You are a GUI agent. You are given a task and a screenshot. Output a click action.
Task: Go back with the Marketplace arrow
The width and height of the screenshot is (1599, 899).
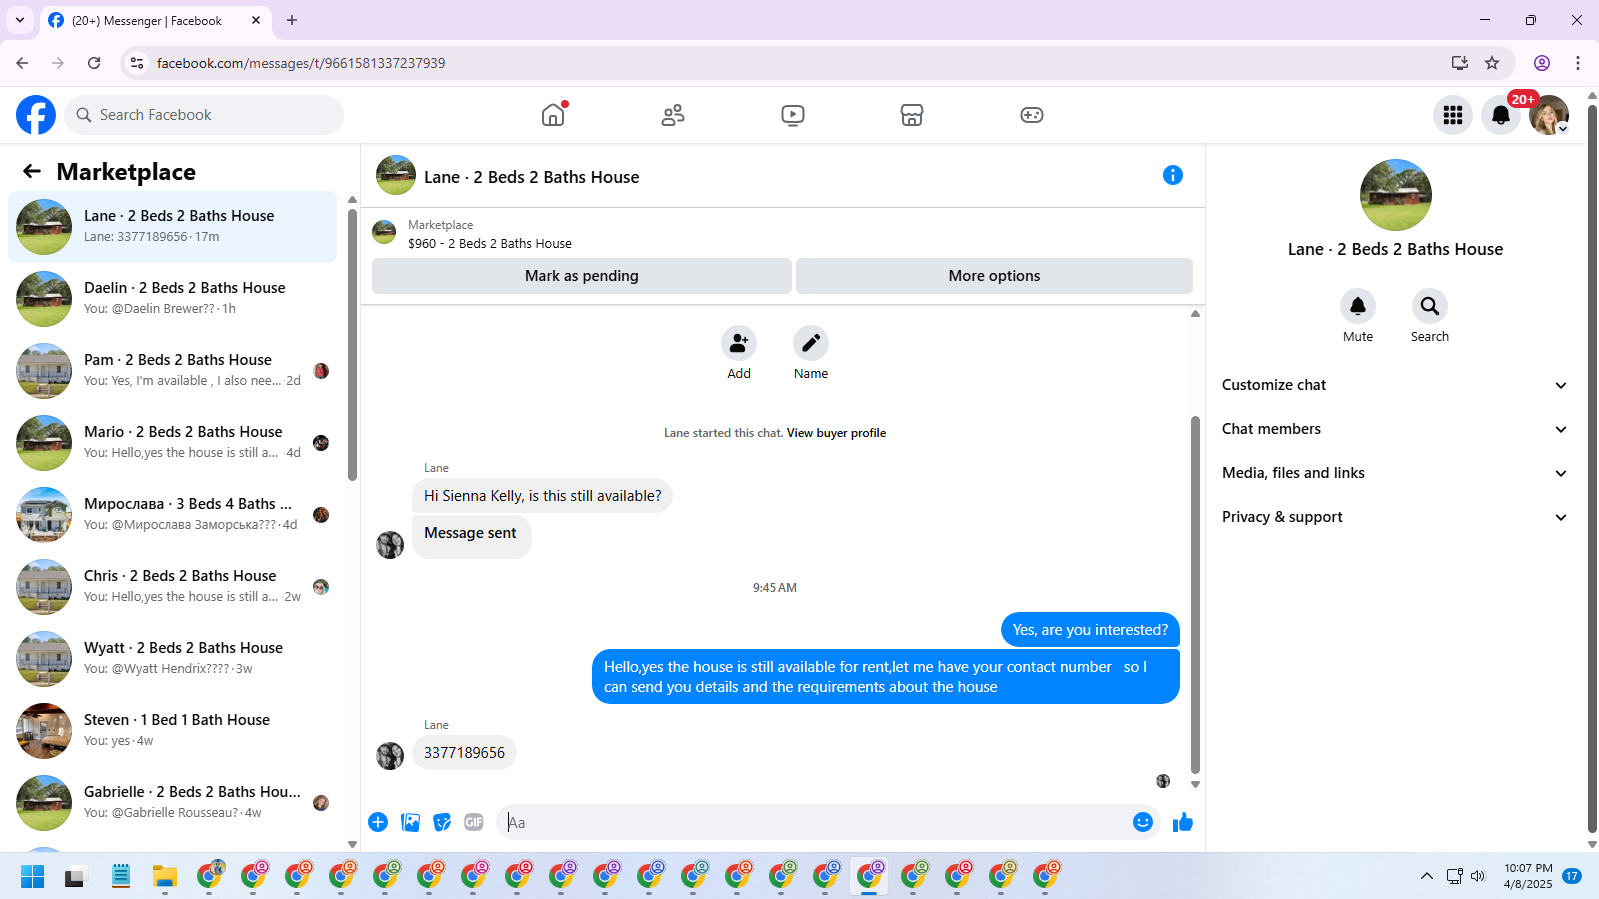pos(32,171)
